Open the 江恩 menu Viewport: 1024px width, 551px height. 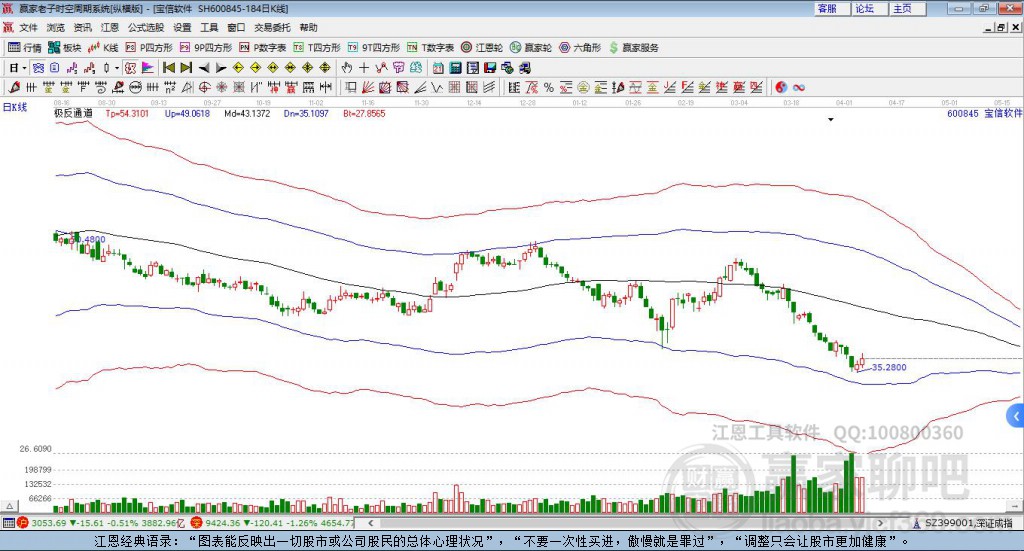110,27
